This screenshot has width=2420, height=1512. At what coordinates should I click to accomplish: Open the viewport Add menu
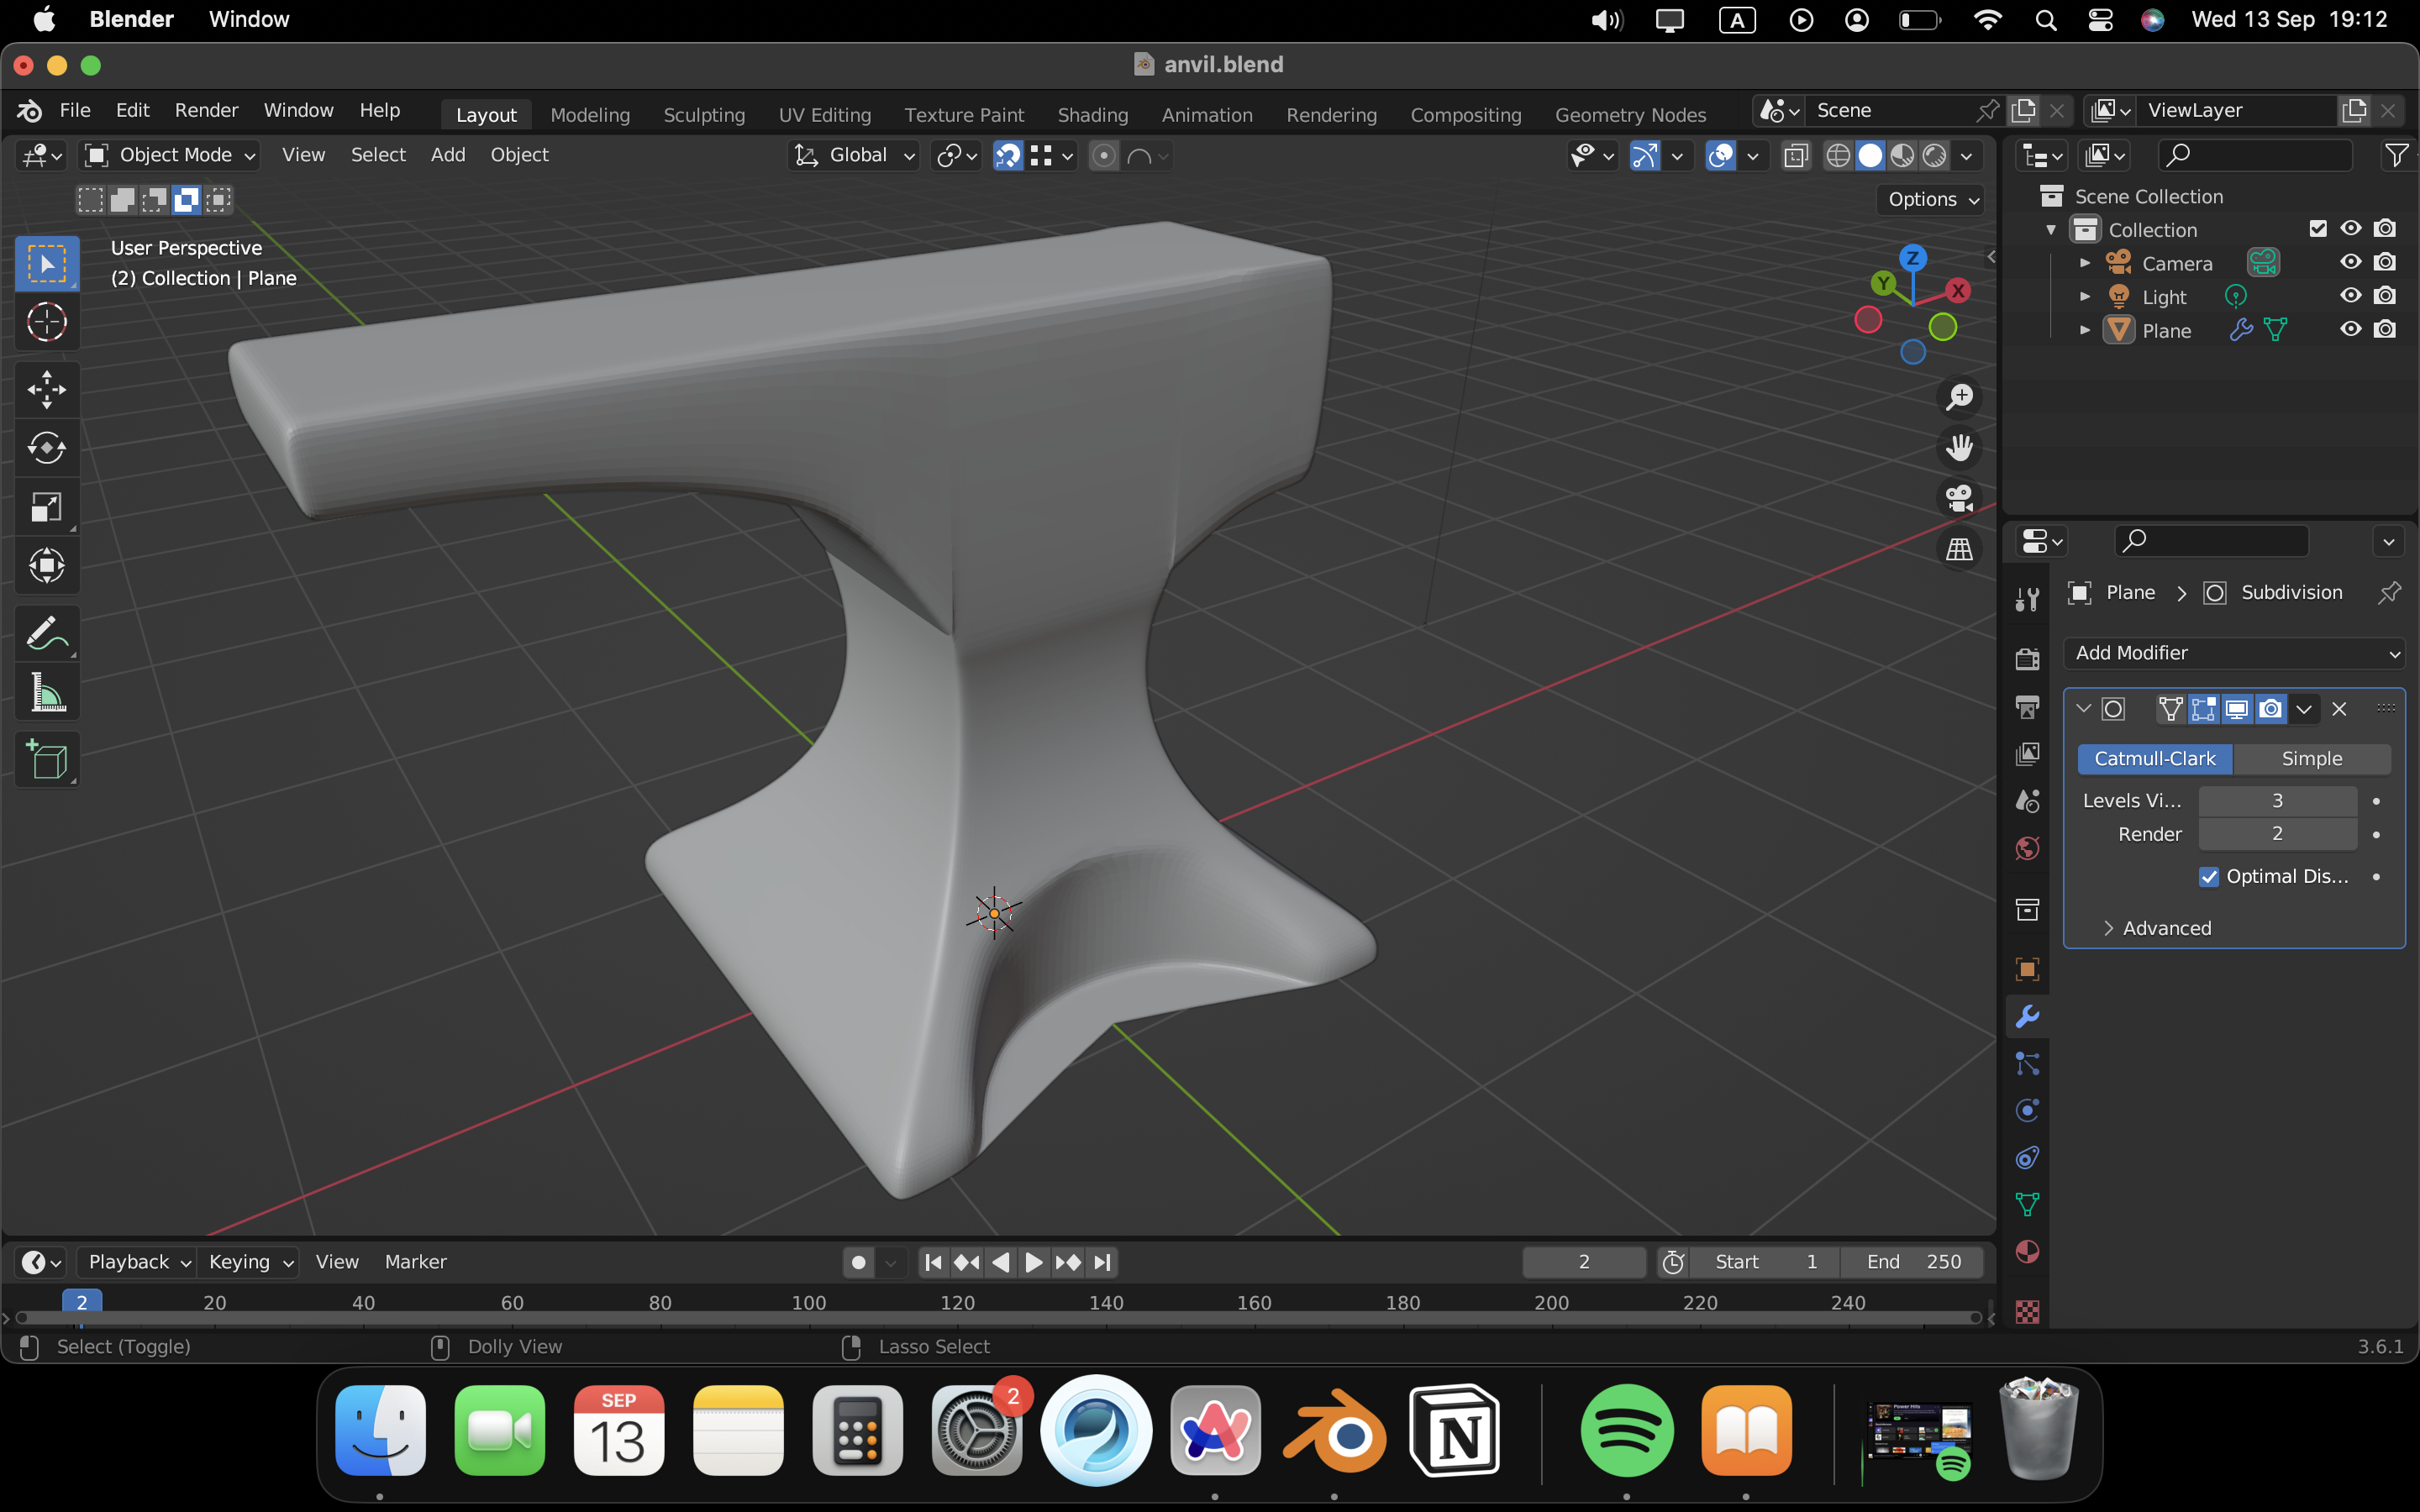(447, 155)
